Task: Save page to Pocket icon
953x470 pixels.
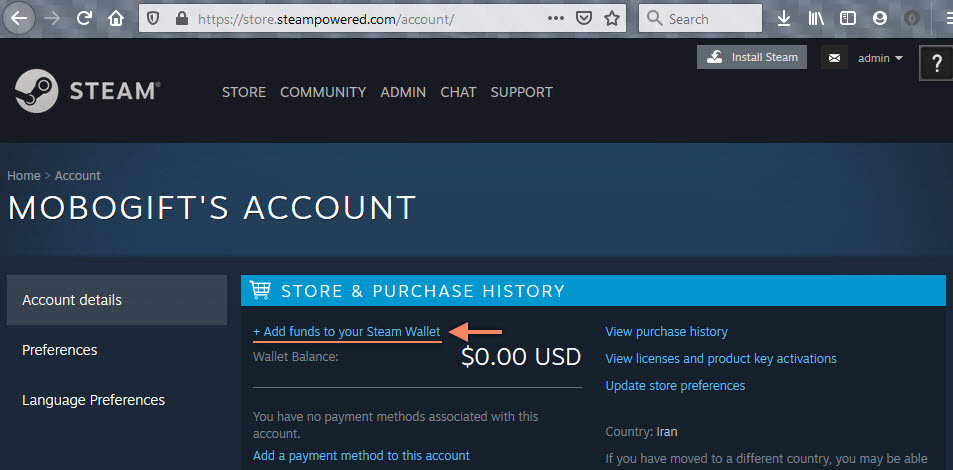Action: point(584,18)
